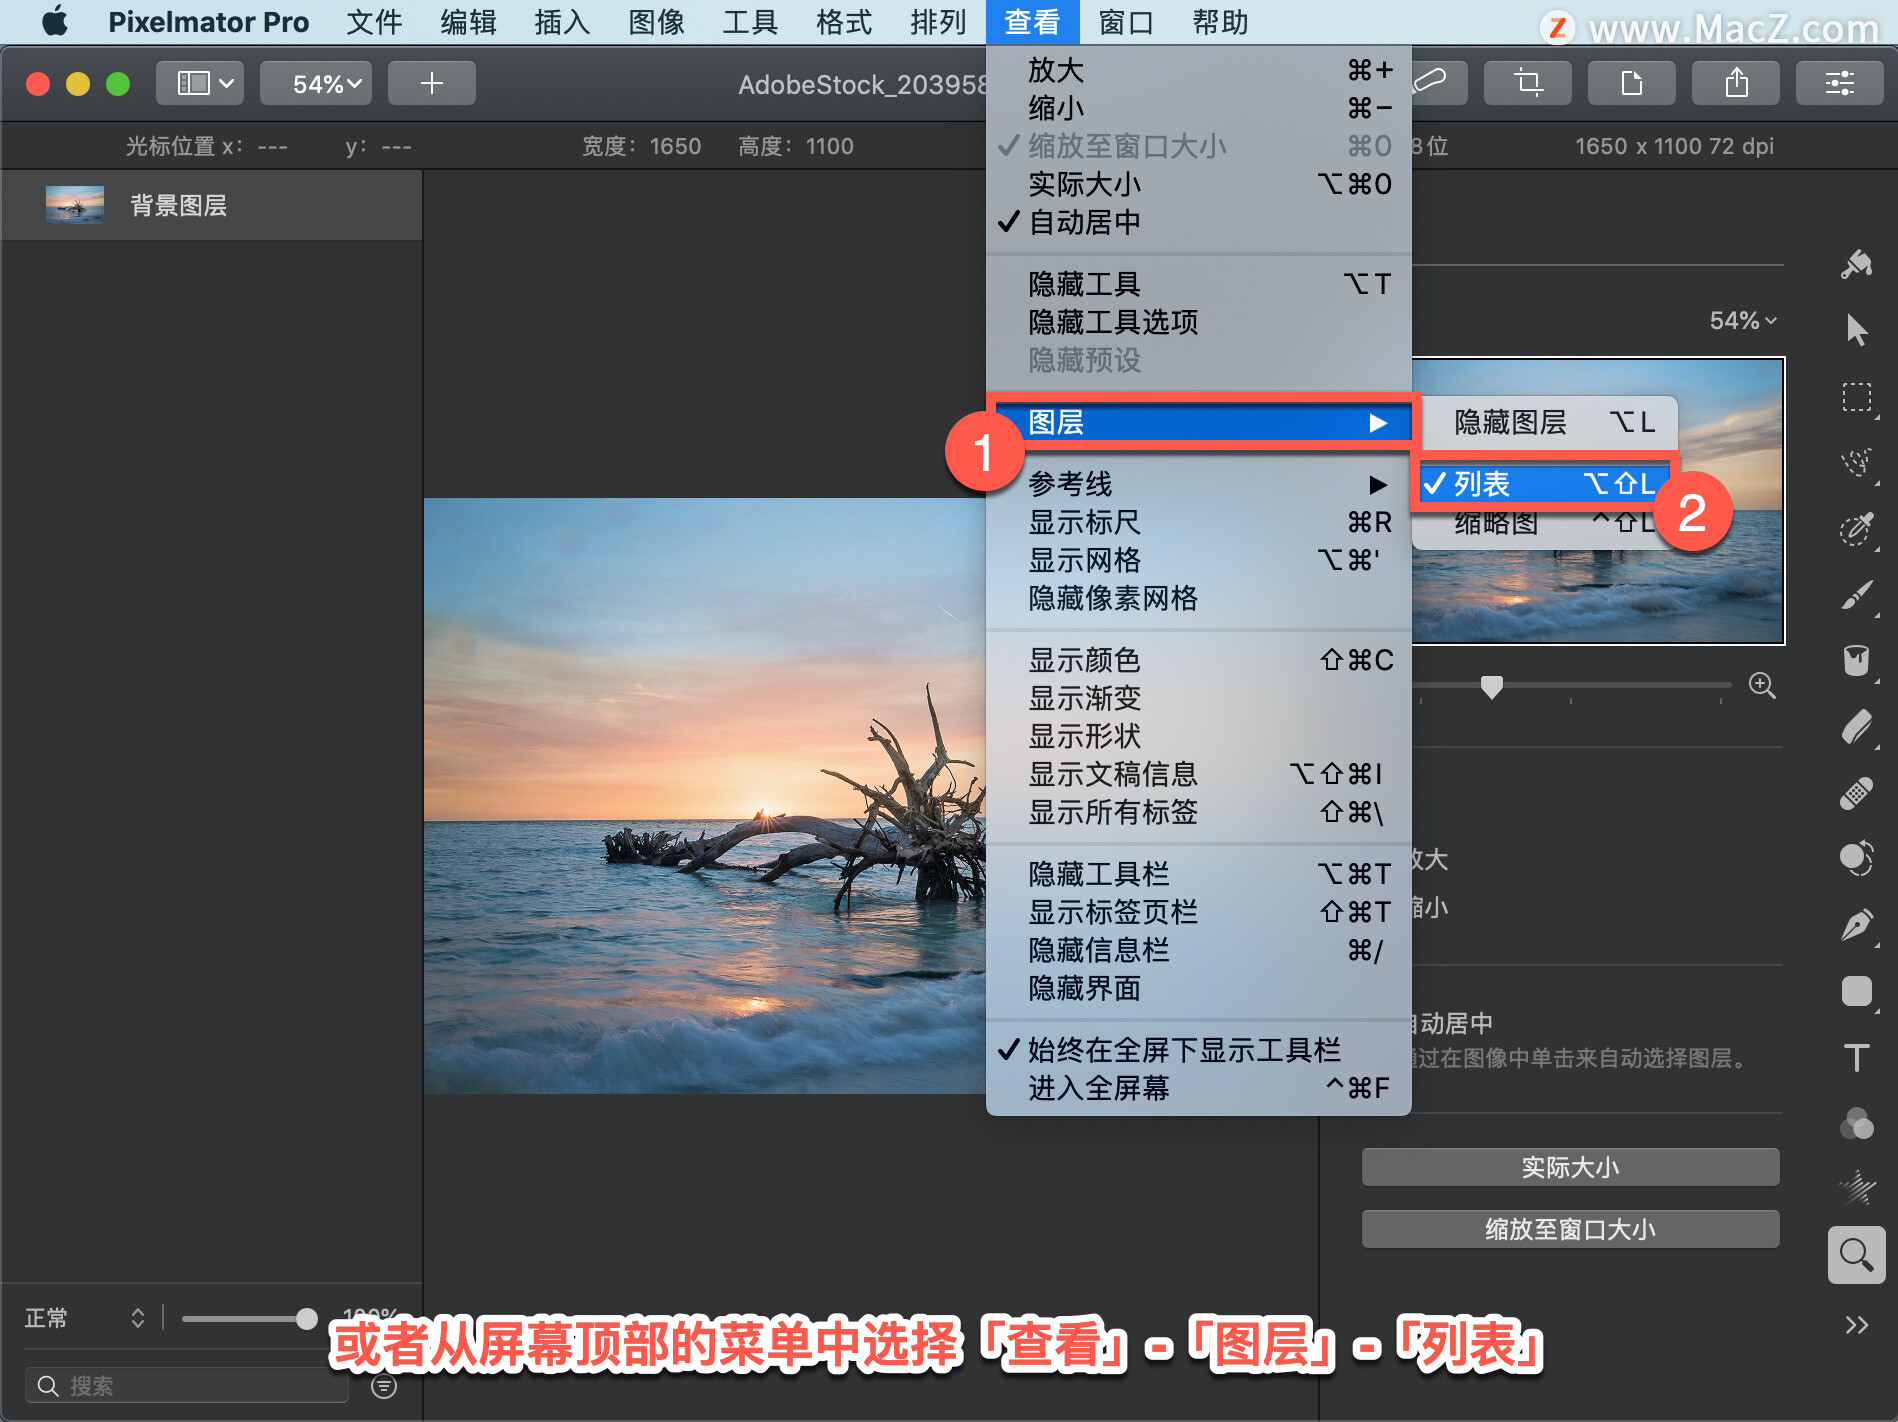Select the rectangular Selection tool
This screenshot has width=1898, height=1422.
(x=1856, y=398)
